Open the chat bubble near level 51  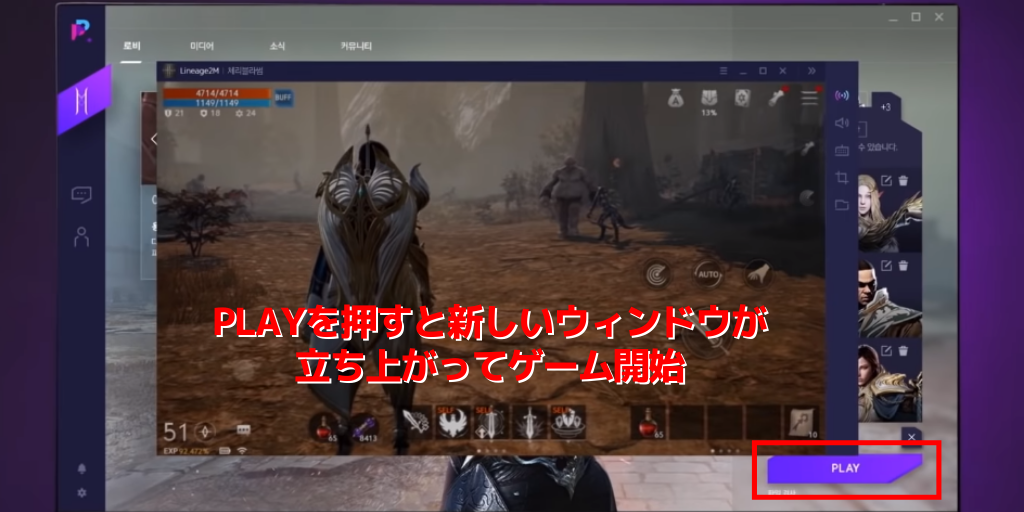tap(244, 430)
